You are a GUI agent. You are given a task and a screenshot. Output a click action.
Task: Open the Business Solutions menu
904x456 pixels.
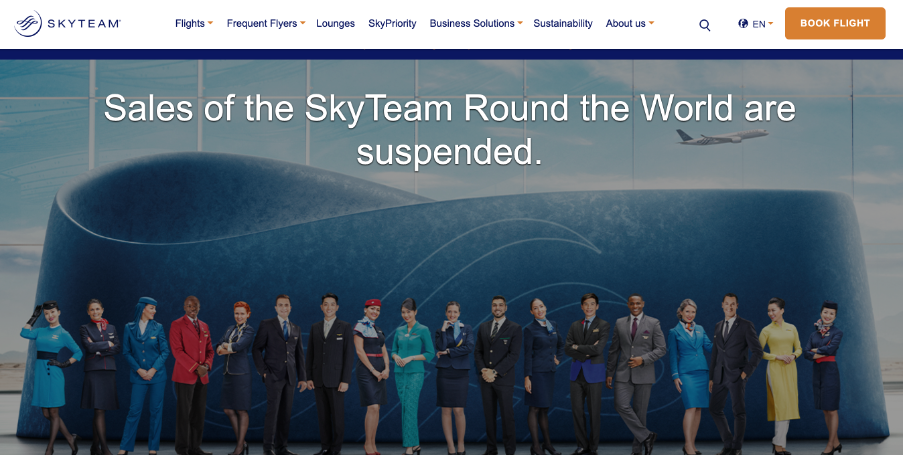click(472, 24)
